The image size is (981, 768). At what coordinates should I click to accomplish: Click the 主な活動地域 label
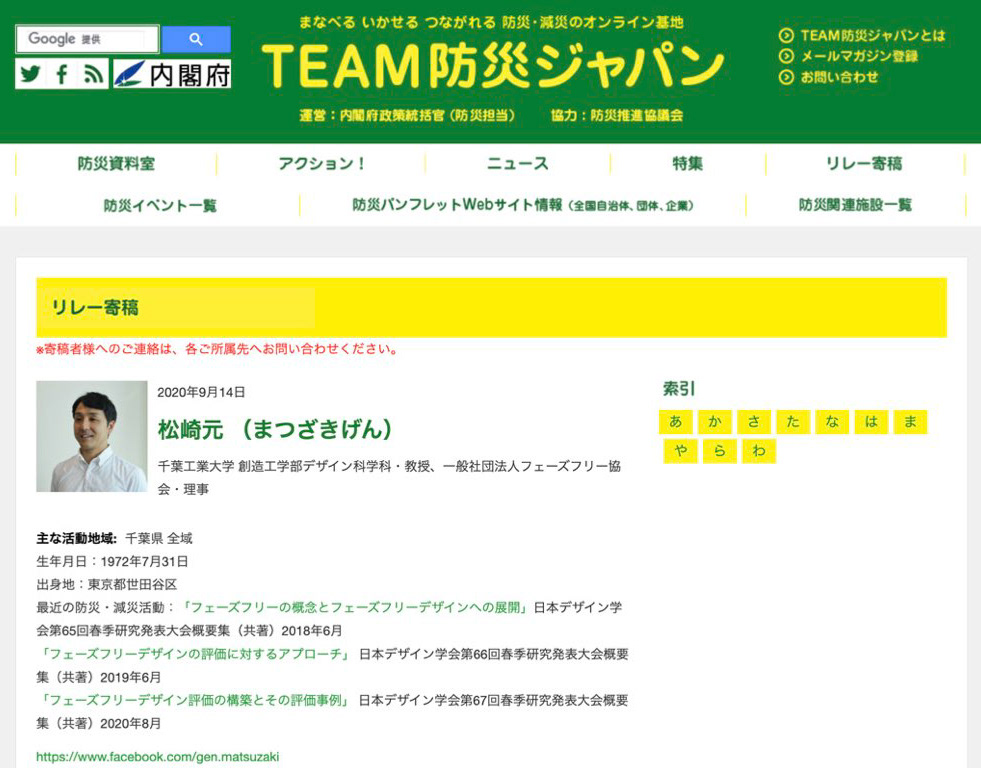(x=76, y=538)
